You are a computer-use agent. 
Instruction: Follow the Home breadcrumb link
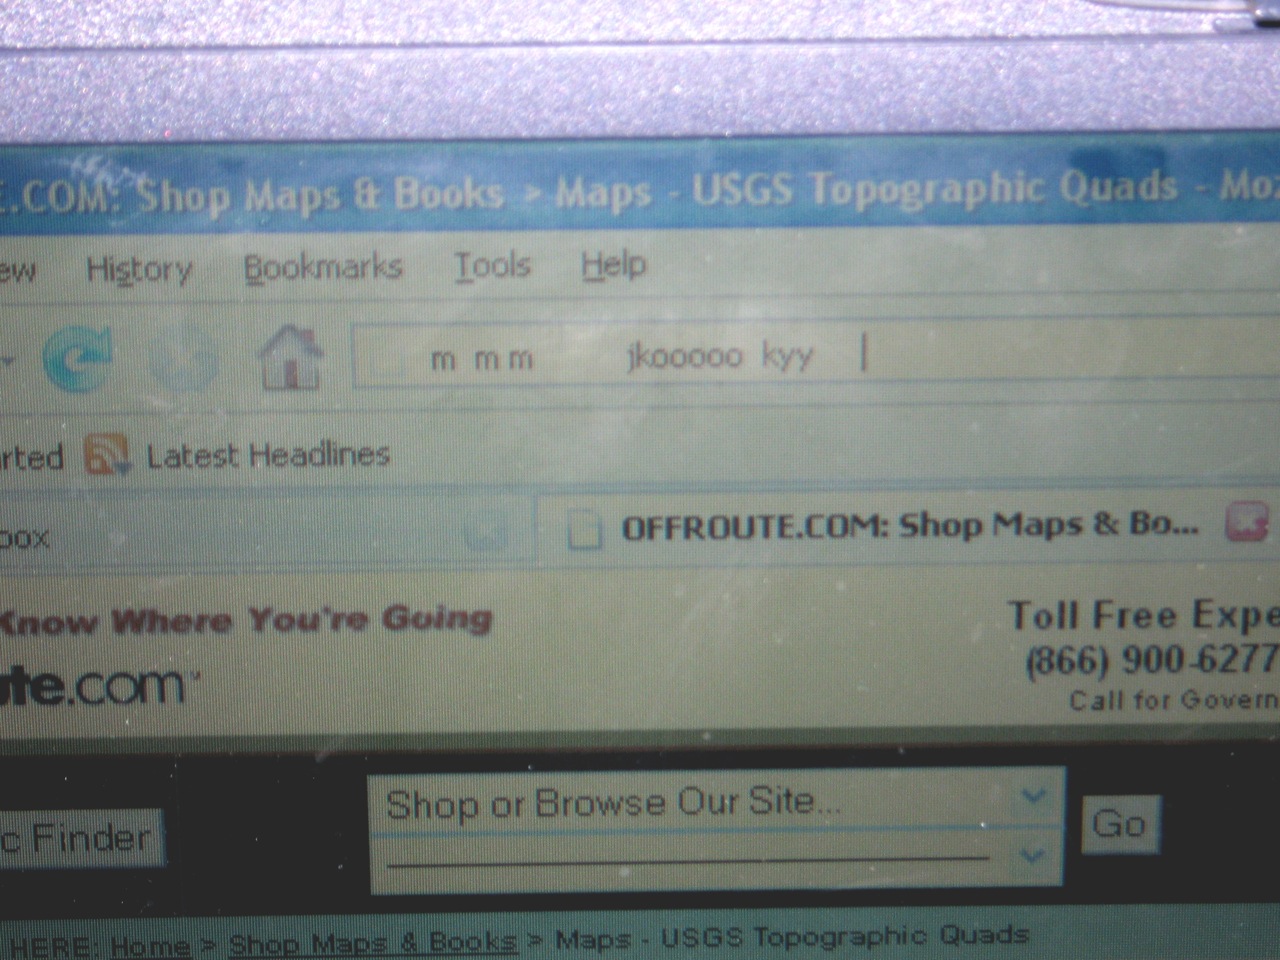tap(150, 945)
